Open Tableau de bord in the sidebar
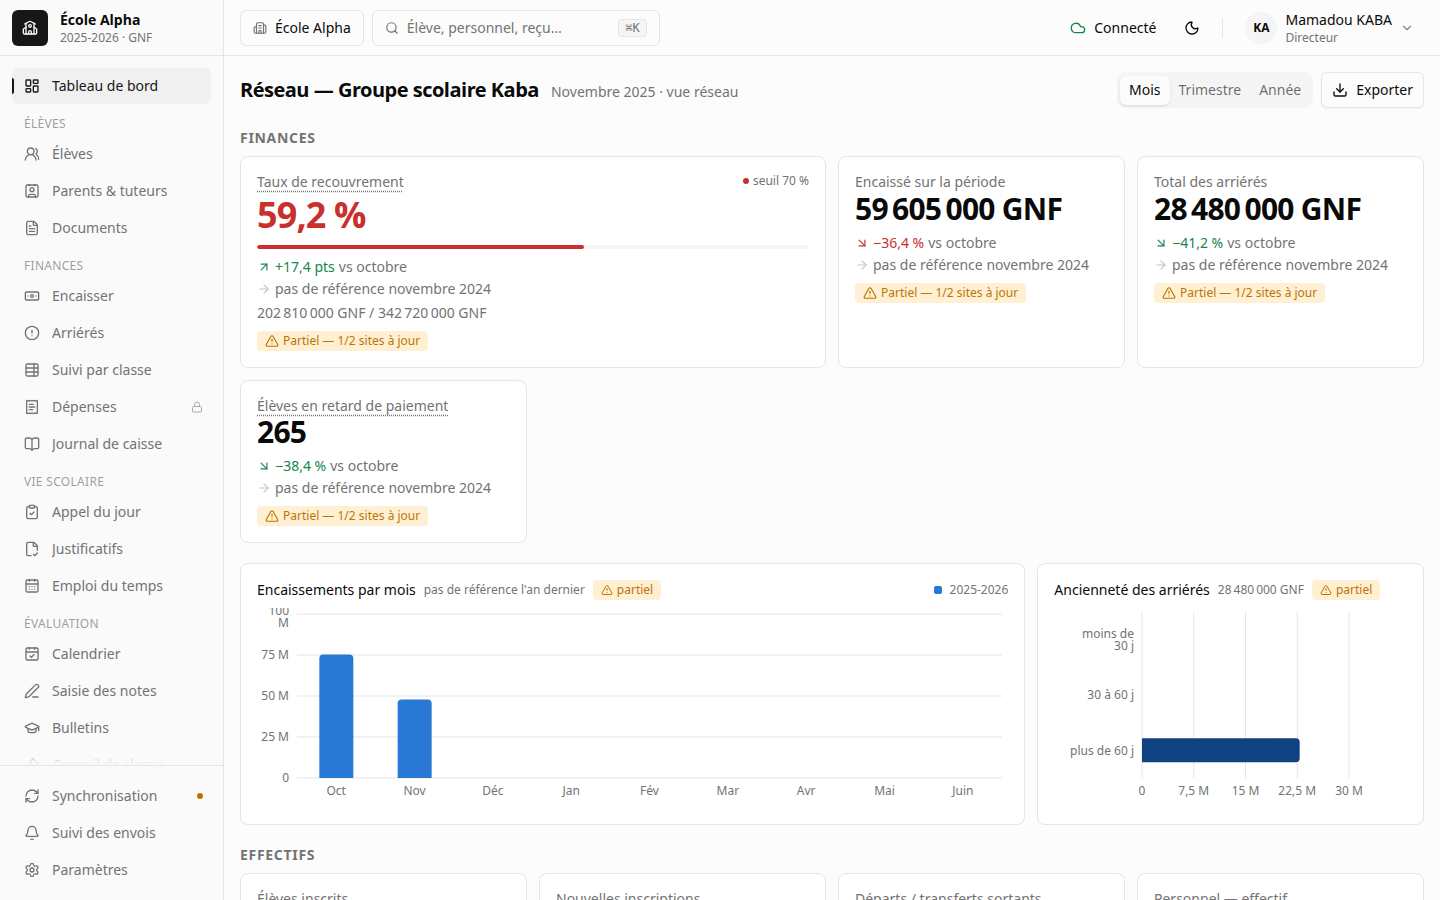This screenshot has width=1440, height=900. (111, 86)
